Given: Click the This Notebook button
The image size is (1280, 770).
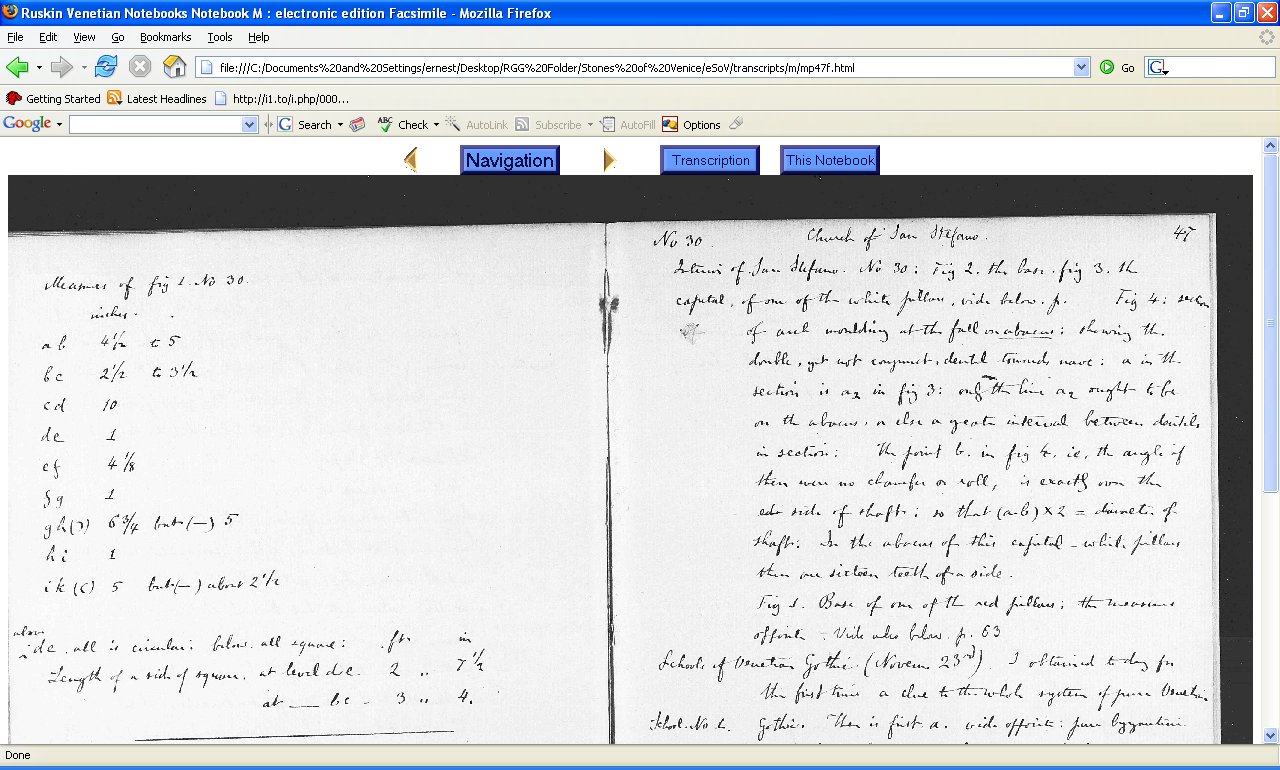Looking at the screenshot, I should point(830,160).
